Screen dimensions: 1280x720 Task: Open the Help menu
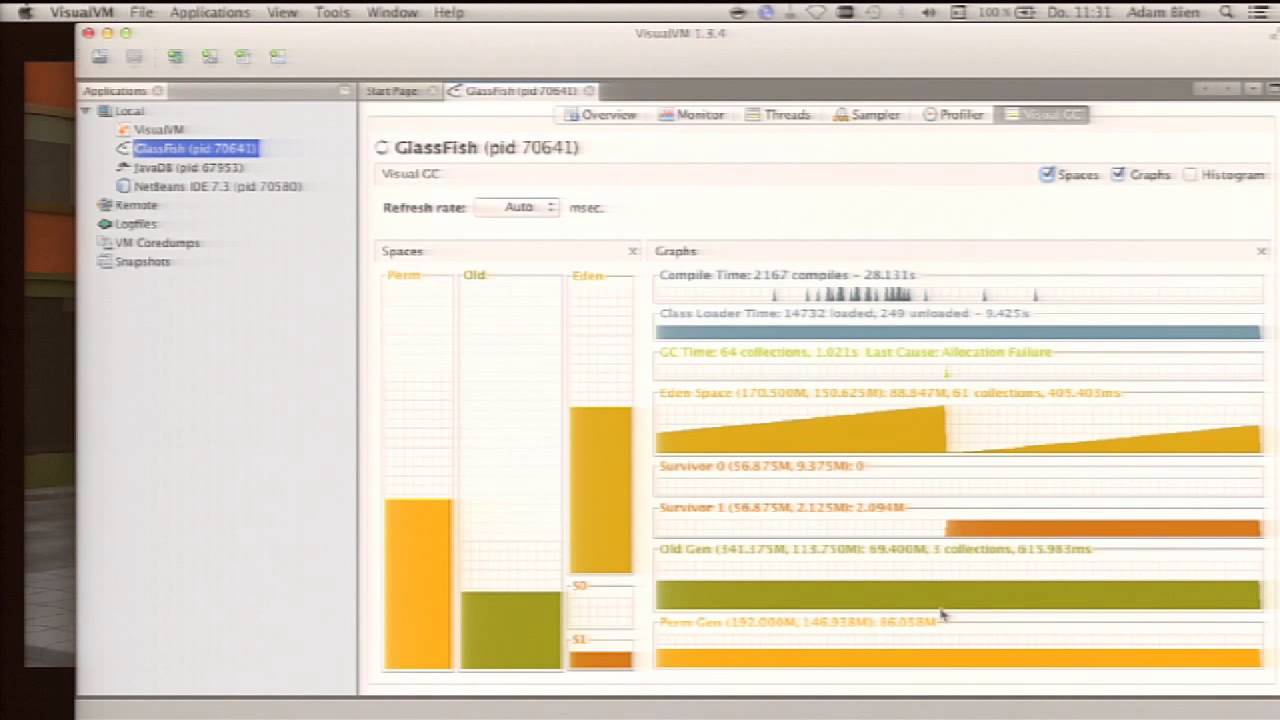point(449,12)
